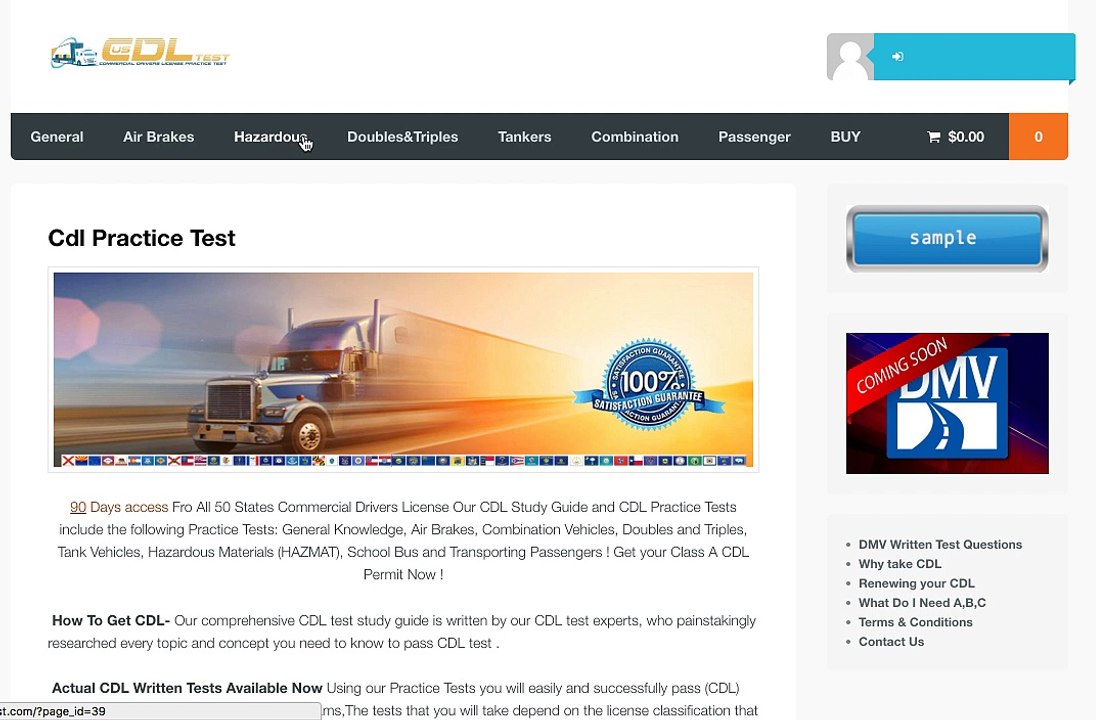
Task: Open the What Do I Need A,B,C link
Action: 922,603
